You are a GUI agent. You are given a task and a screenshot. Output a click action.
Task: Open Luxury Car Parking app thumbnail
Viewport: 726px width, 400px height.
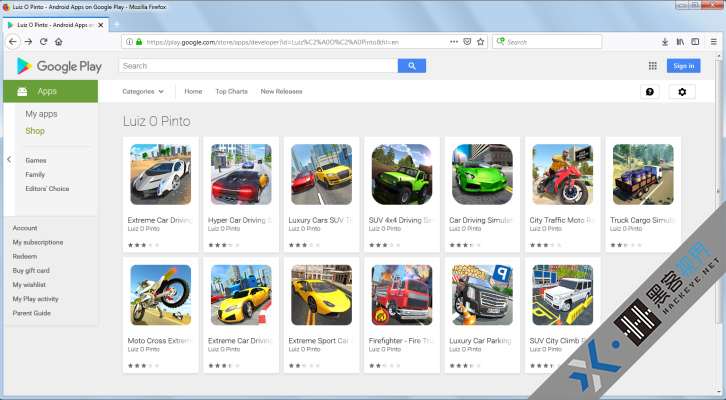[x=482, y=295]
